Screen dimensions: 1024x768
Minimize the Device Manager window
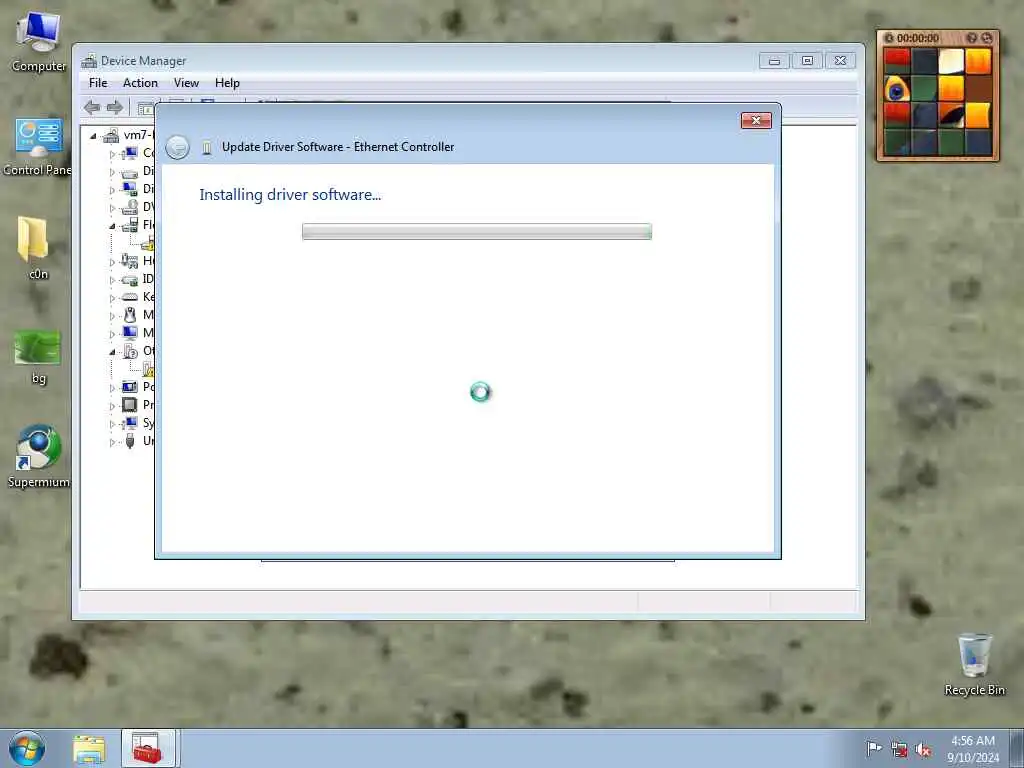coord(774,61)
